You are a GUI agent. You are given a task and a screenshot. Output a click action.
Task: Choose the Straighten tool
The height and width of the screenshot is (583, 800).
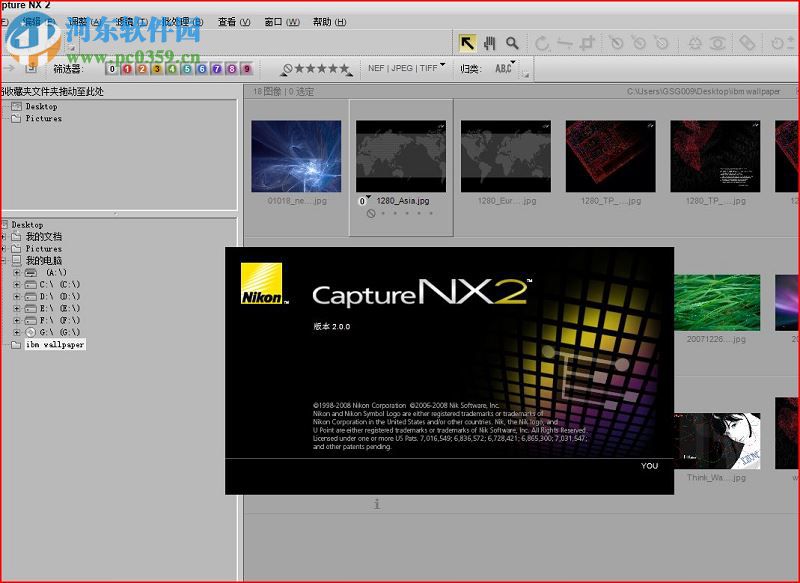click(567, 44)
